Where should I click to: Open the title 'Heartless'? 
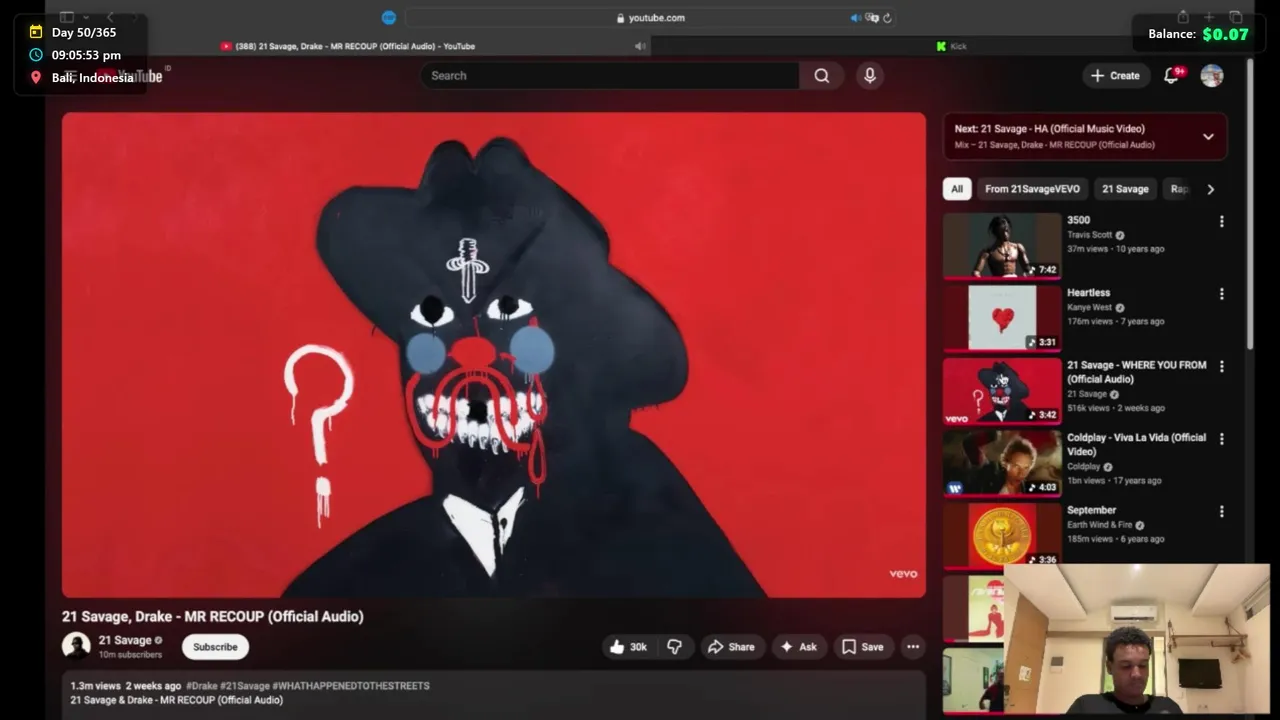pos(1088,293)
